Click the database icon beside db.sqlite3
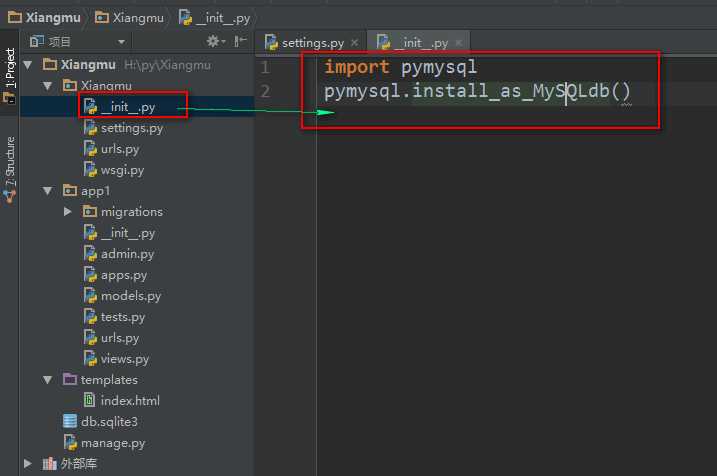Image resolution: width=717 pixels, height=476 pixels. pyautogui.click(x=70, y=421)
